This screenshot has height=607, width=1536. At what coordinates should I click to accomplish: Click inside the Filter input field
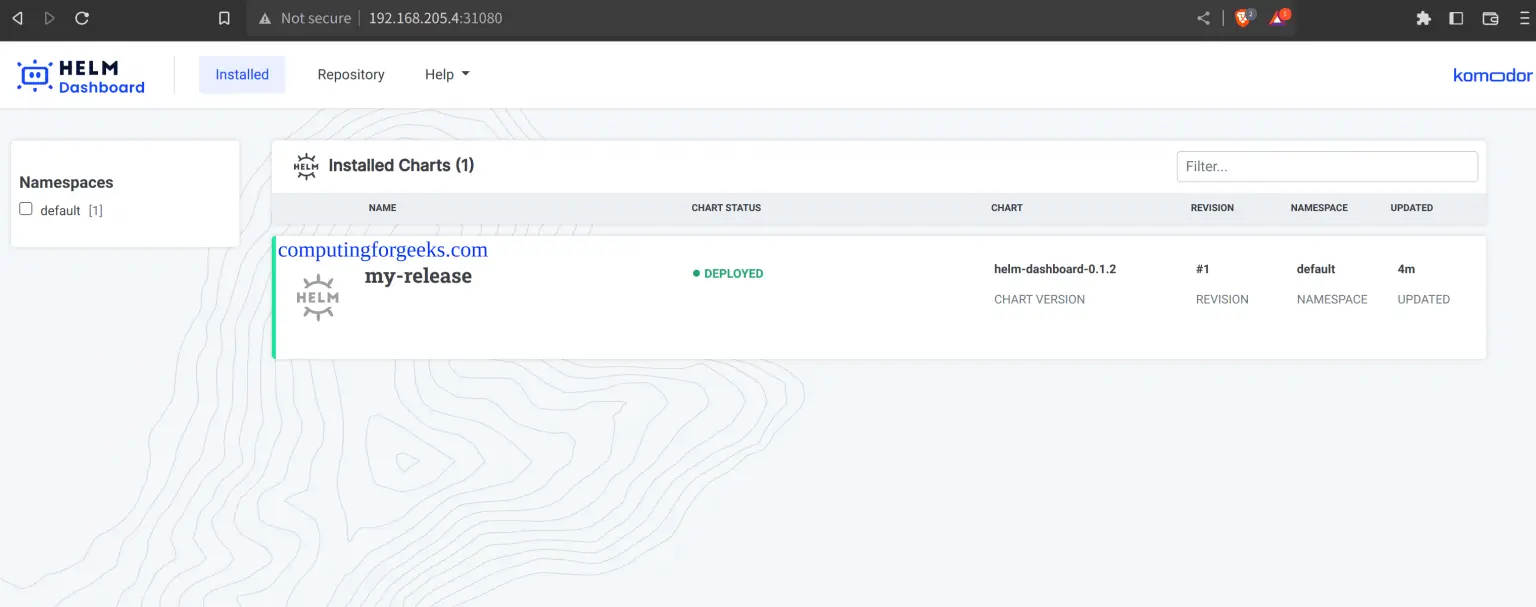(1326, 166)
